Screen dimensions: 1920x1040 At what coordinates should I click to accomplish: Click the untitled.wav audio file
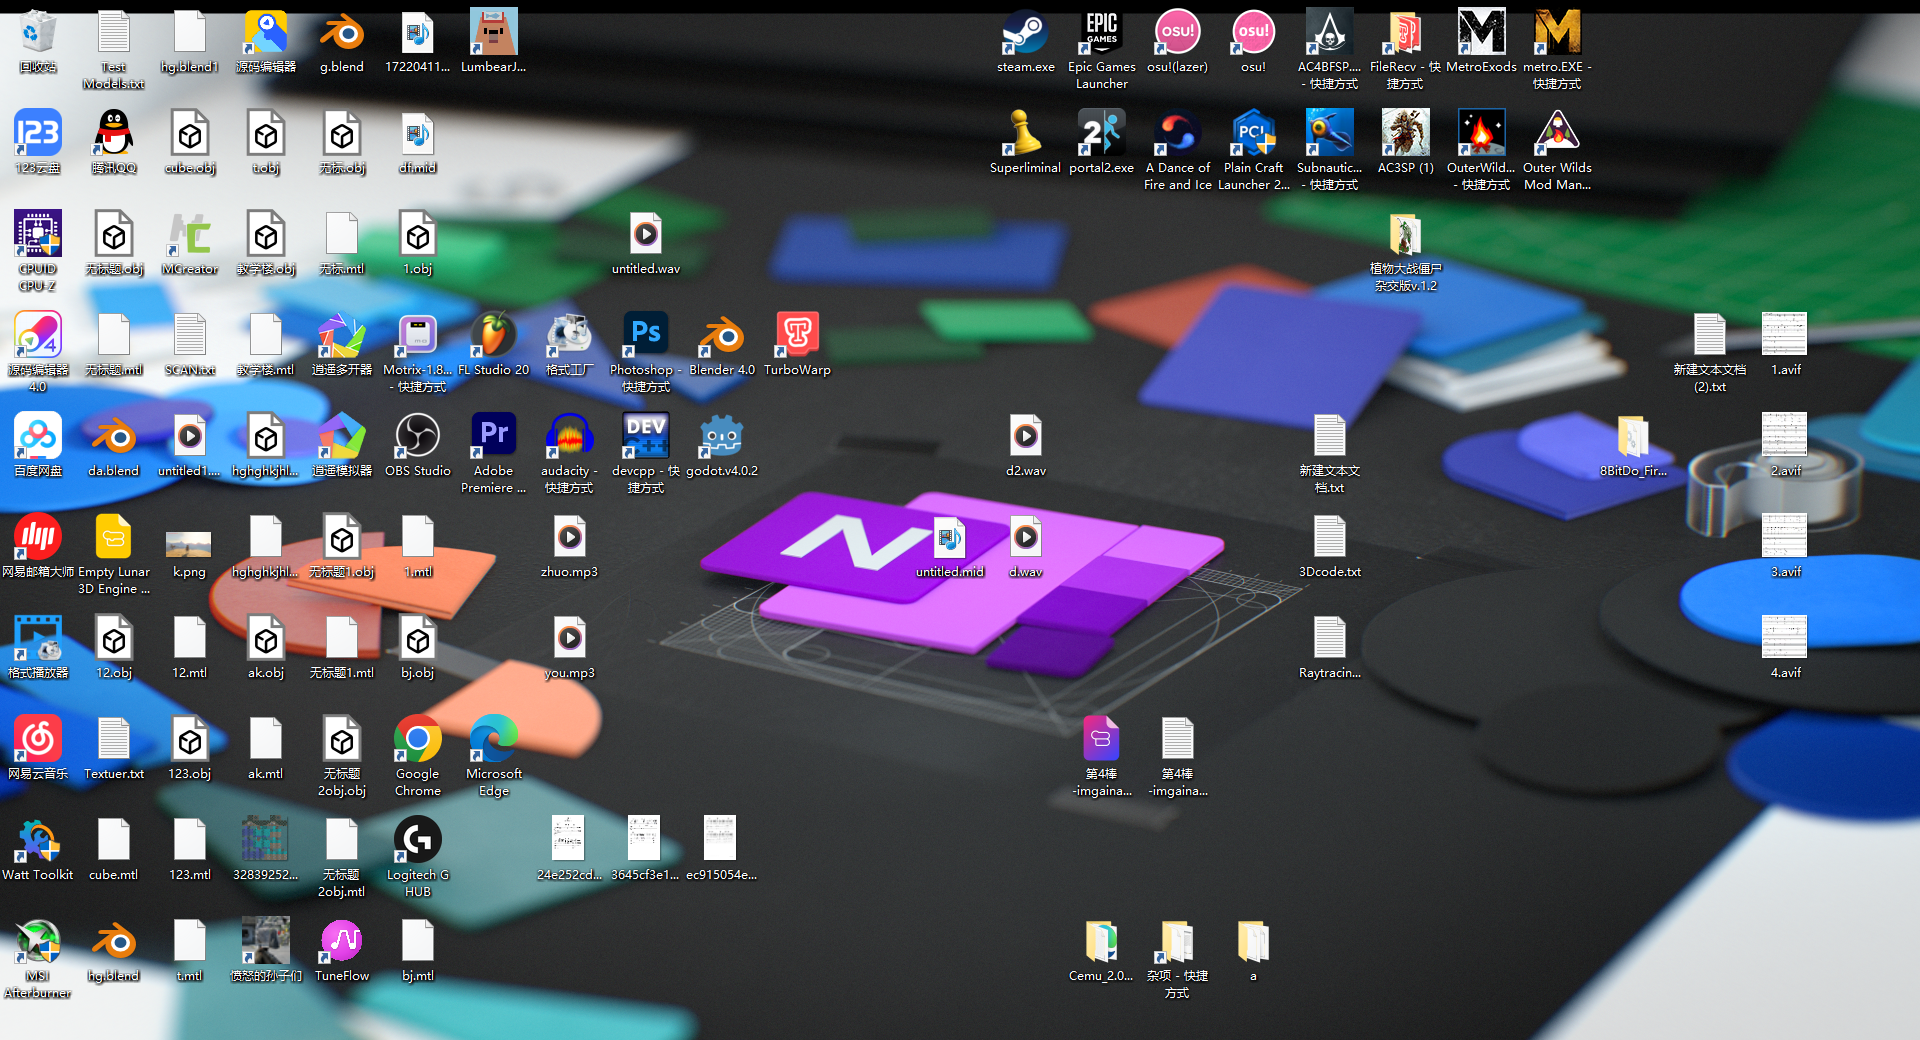(x=646, y=235)
